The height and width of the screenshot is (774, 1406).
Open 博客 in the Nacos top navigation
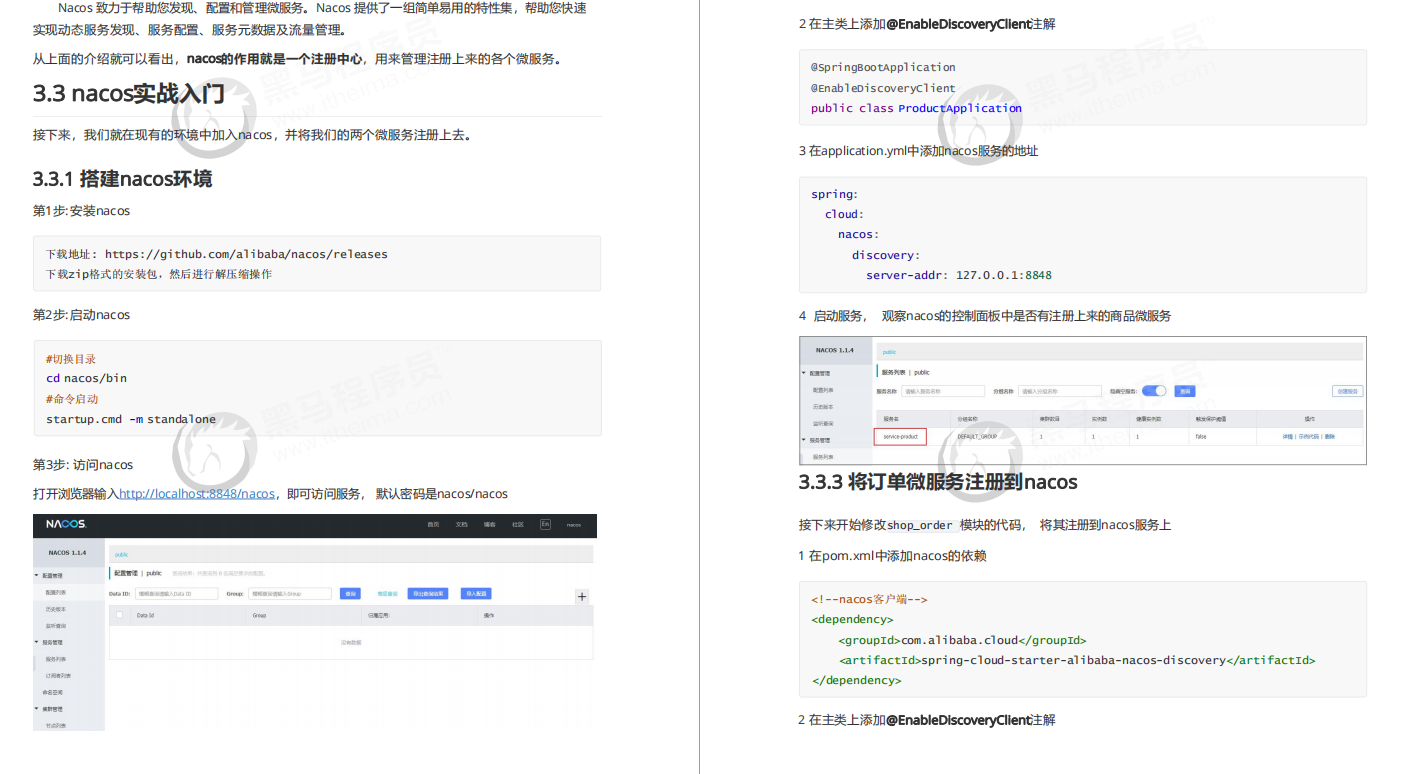[x=489, y=525]
